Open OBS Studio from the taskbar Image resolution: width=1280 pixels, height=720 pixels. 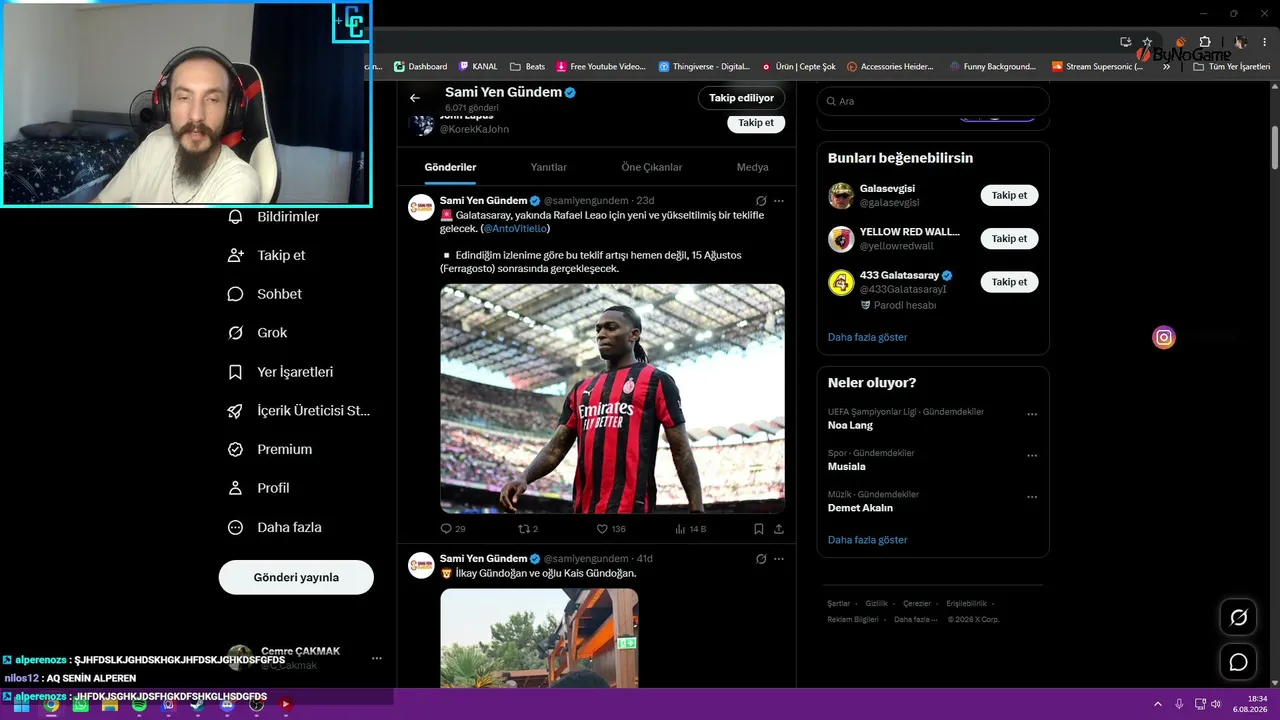256,705
